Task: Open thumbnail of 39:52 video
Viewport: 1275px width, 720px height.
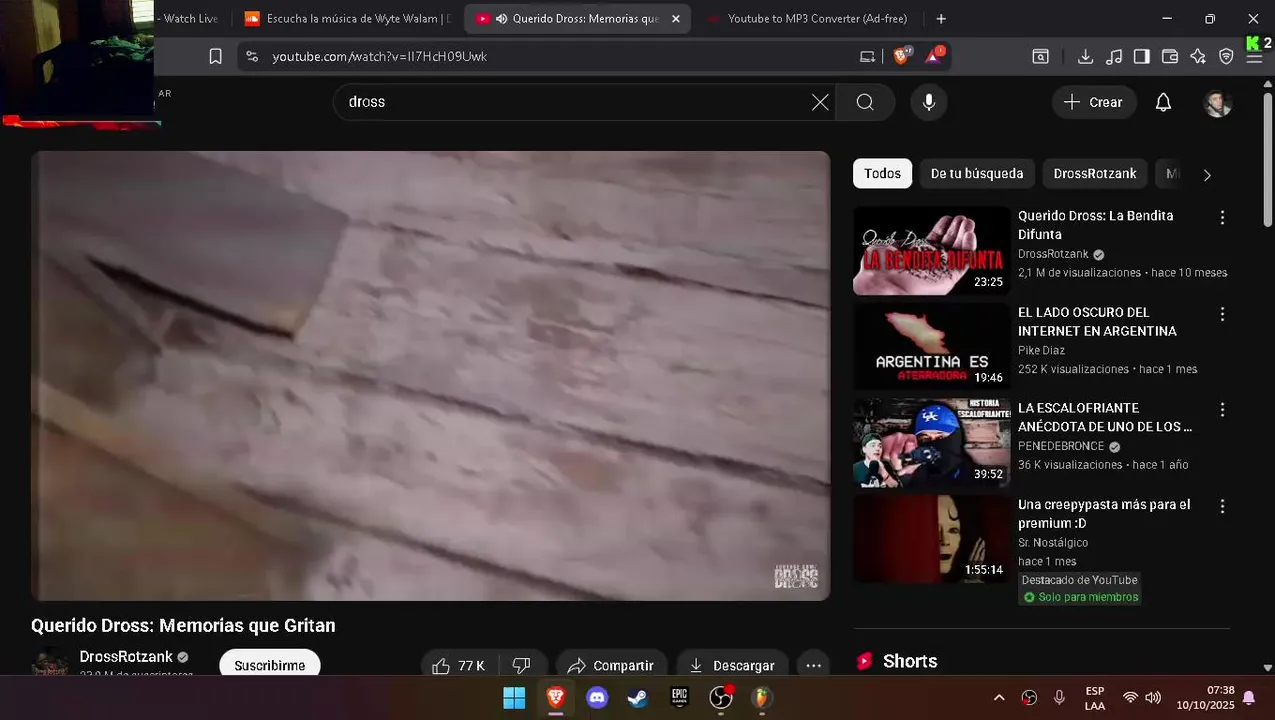Action: click(932, 444)
